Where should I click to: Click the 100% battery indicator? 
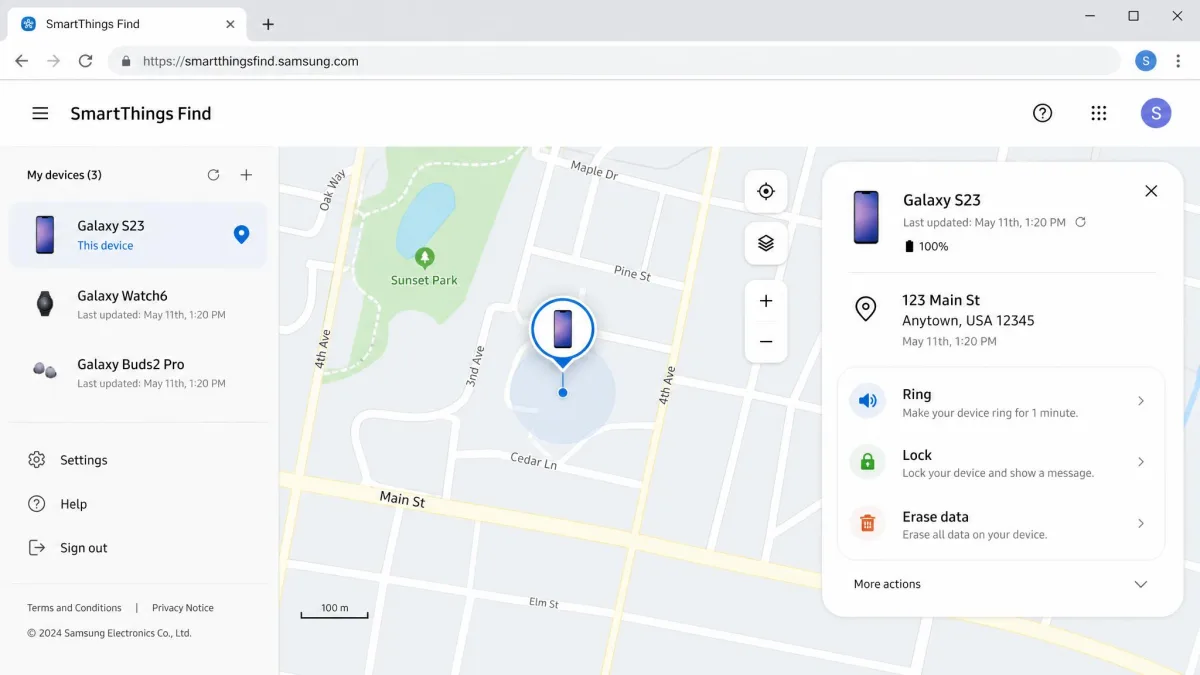[927, 246]
